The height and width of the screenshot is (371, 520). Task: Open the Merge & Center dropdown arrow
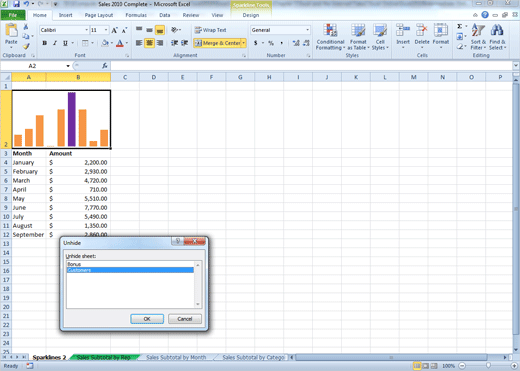[244, 43]
